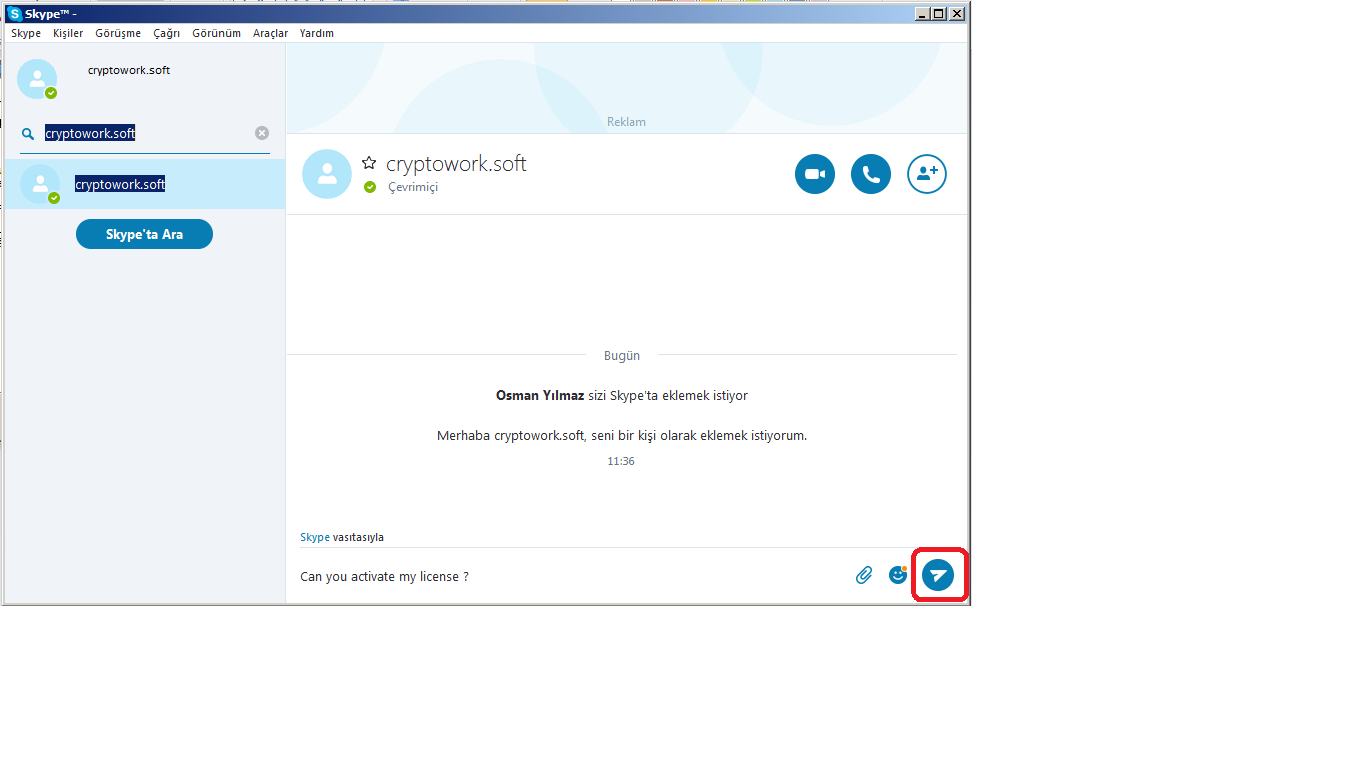Add people to this conversation
The height and width of the screenshot is (768, 1366).
pyautogui.click(x=927, y=174)
